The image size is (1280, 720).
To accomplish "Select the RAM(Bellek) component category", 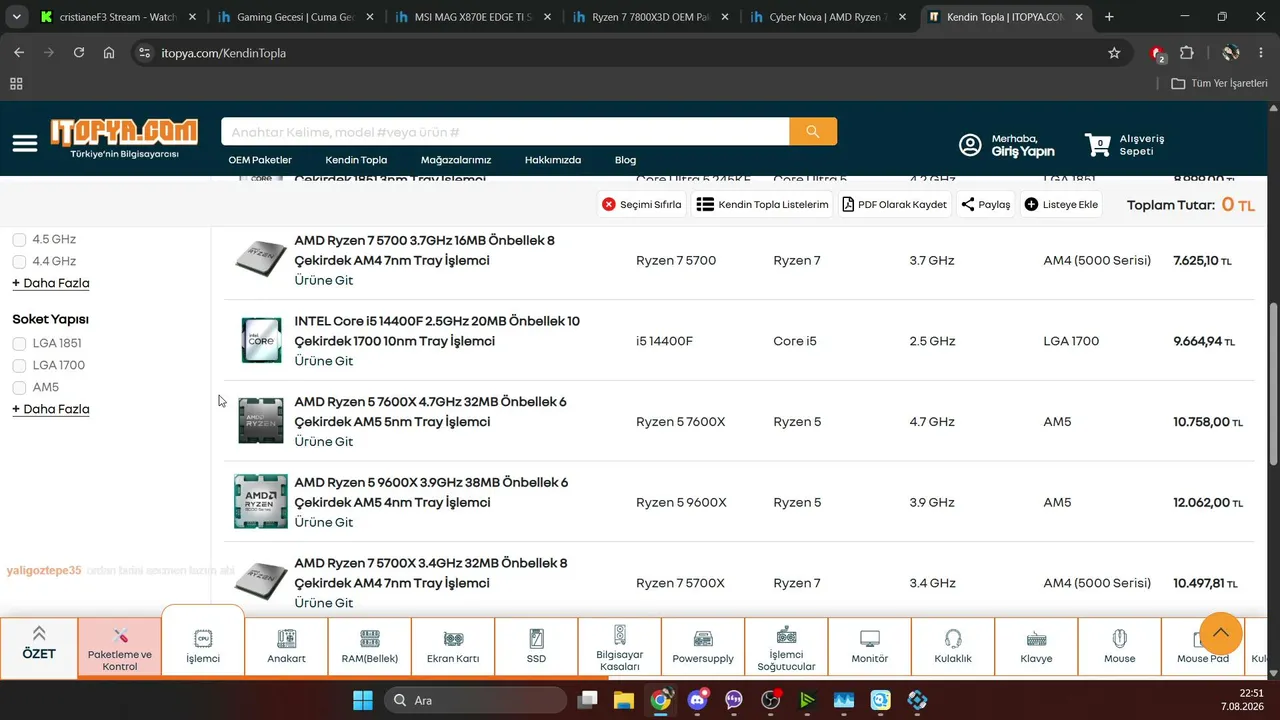I will [x=370, y=647].
